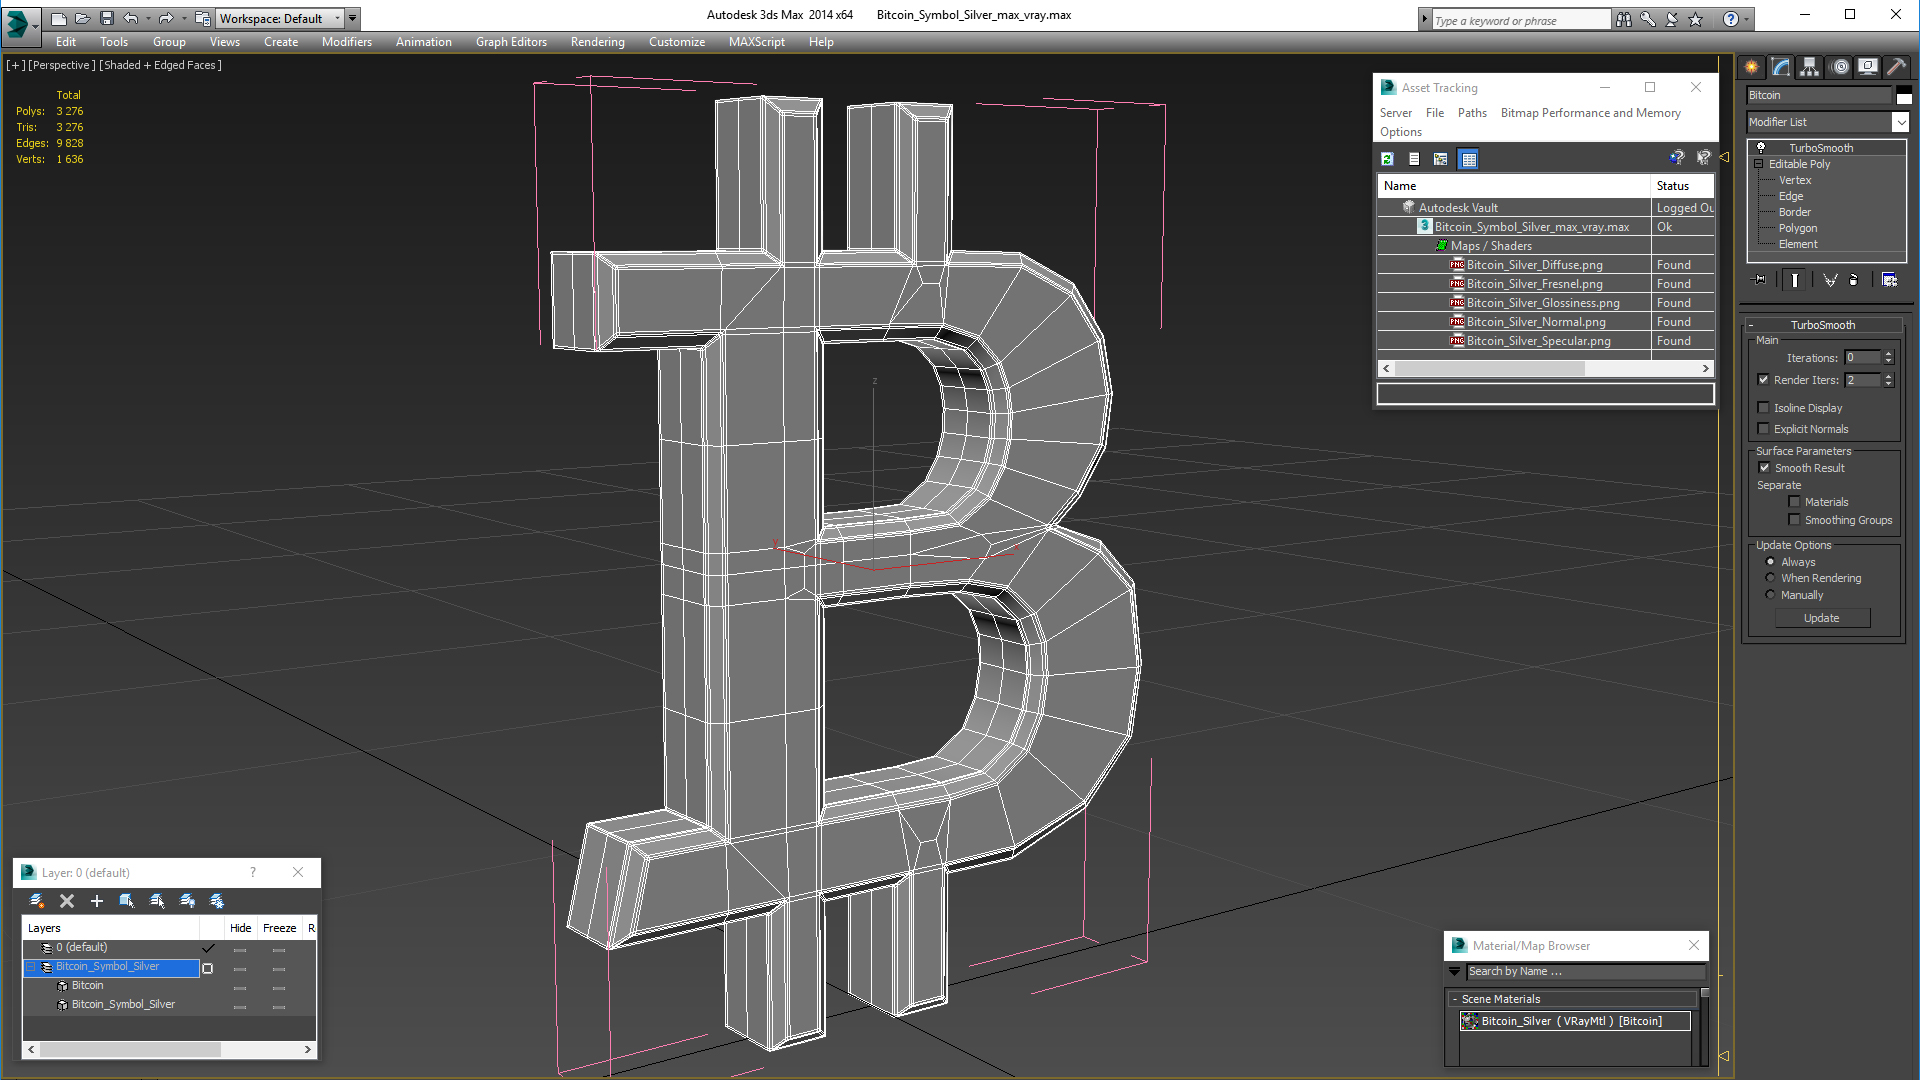The image size is (1920, 1080).
Task: Click the Save File icon in quick toolbar
Action: pos(106,18)
